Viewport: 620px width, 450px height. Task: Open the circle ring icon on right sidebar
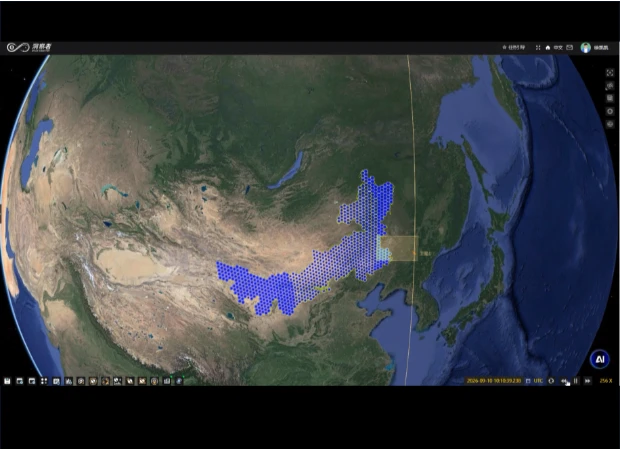click(x=610, y=112)
